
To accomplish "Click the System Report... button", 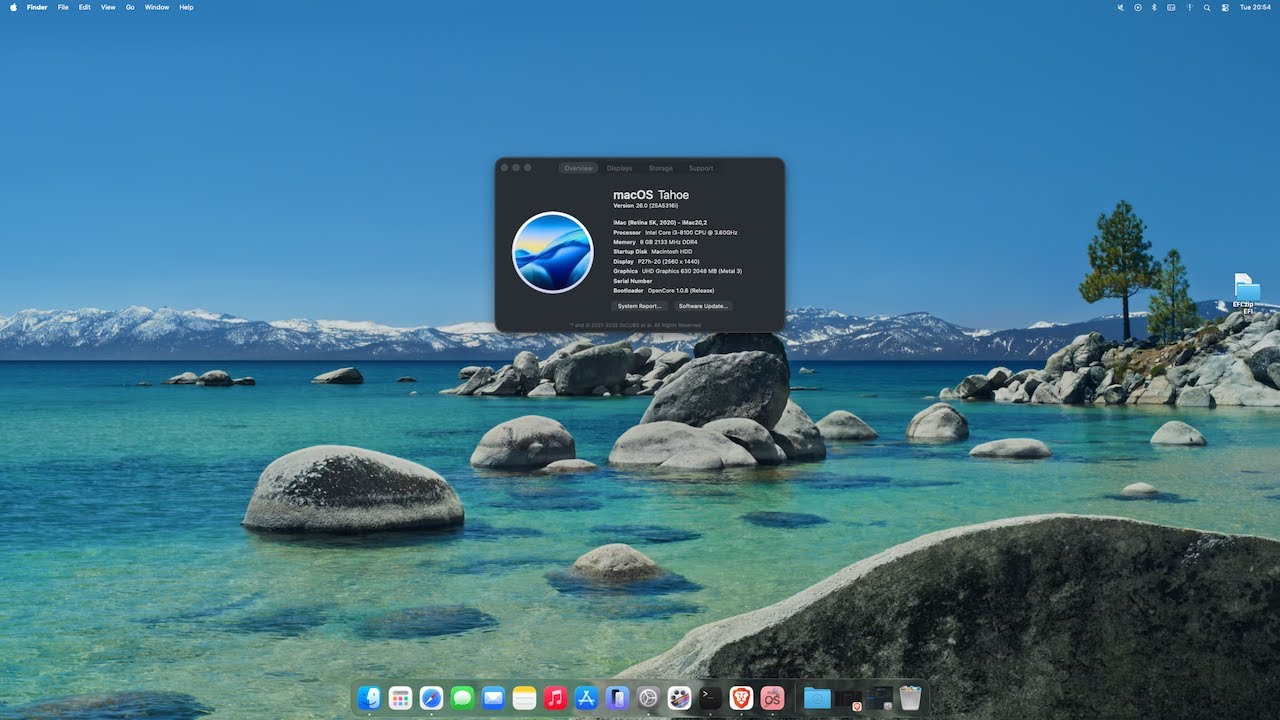I will [640, 306].
